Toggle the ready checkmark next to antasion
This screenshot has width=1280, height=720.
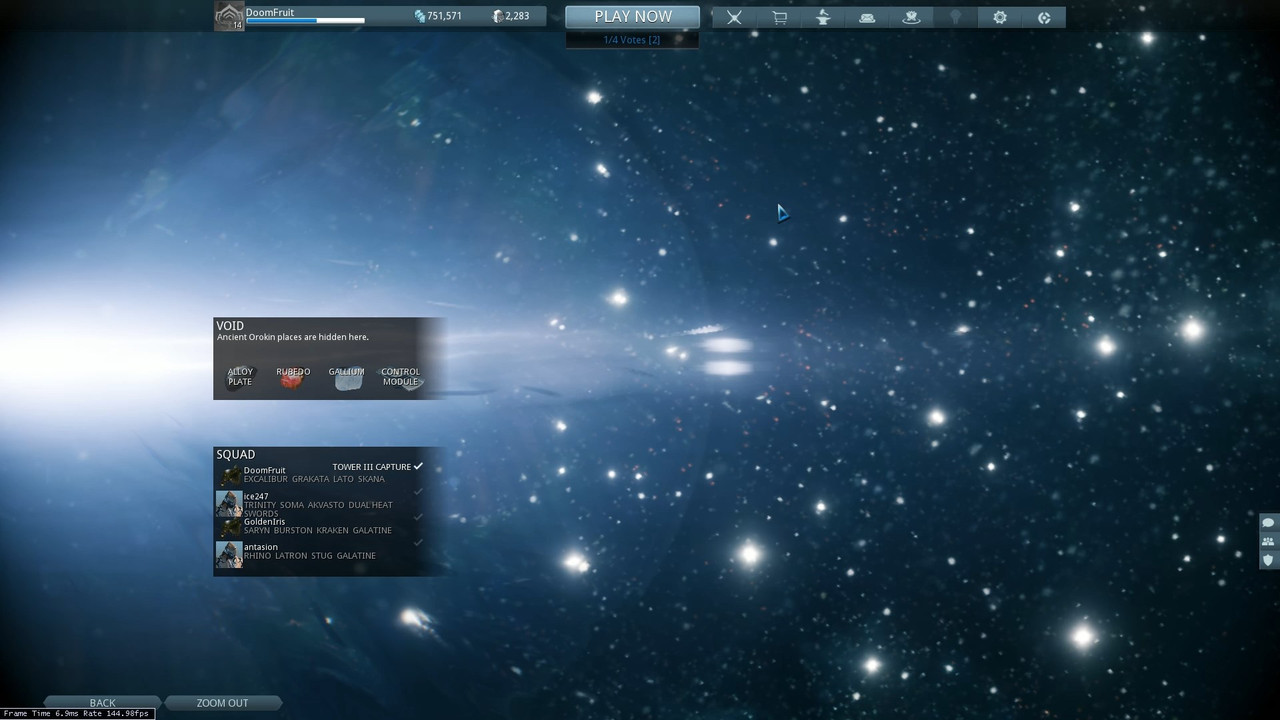pyautogui.click(x=418, y=542)
